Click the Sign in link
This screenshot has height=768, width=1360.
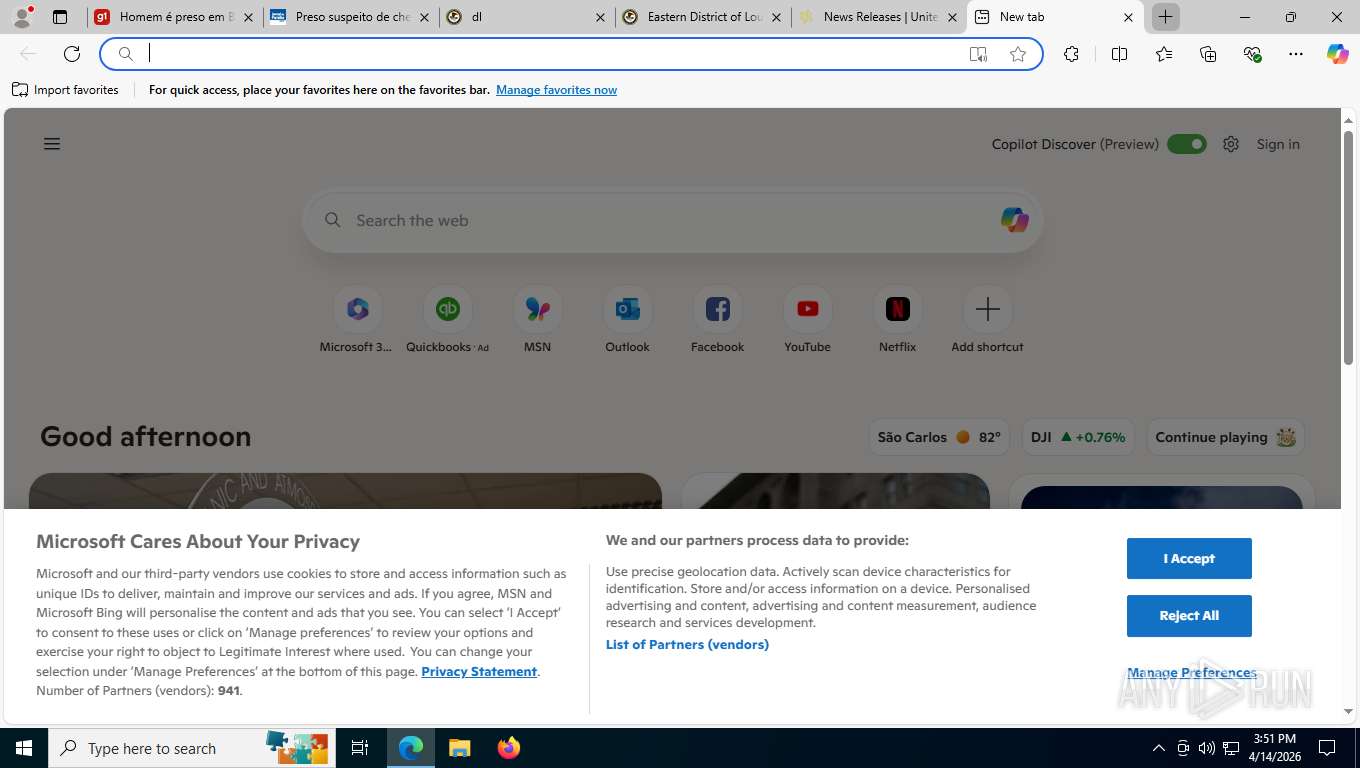coord(1278,144)
